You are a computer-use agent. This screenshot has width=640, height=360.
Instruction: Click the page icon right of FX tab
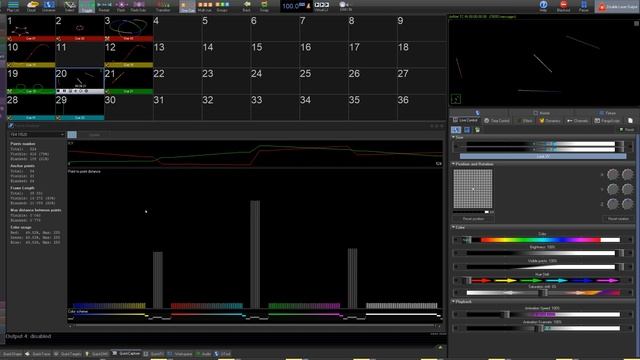[x=630, y=121]
